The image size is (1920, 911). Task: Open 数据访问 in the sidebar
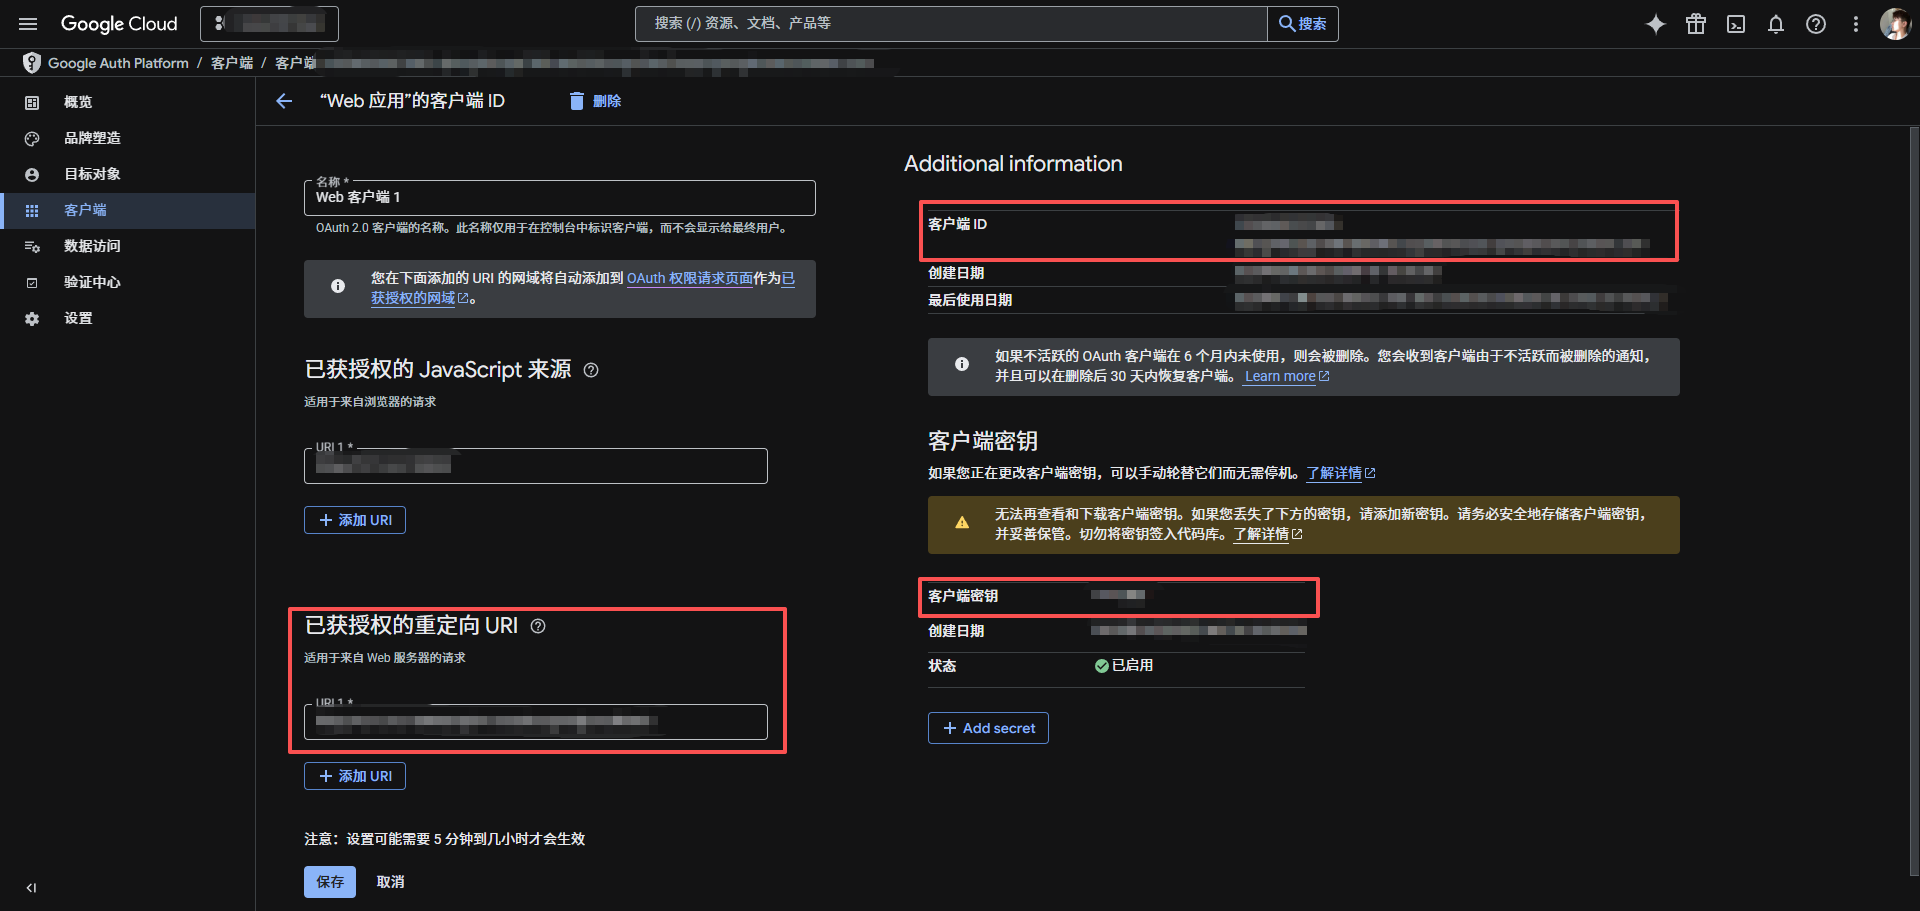click(x=92, y=246)
